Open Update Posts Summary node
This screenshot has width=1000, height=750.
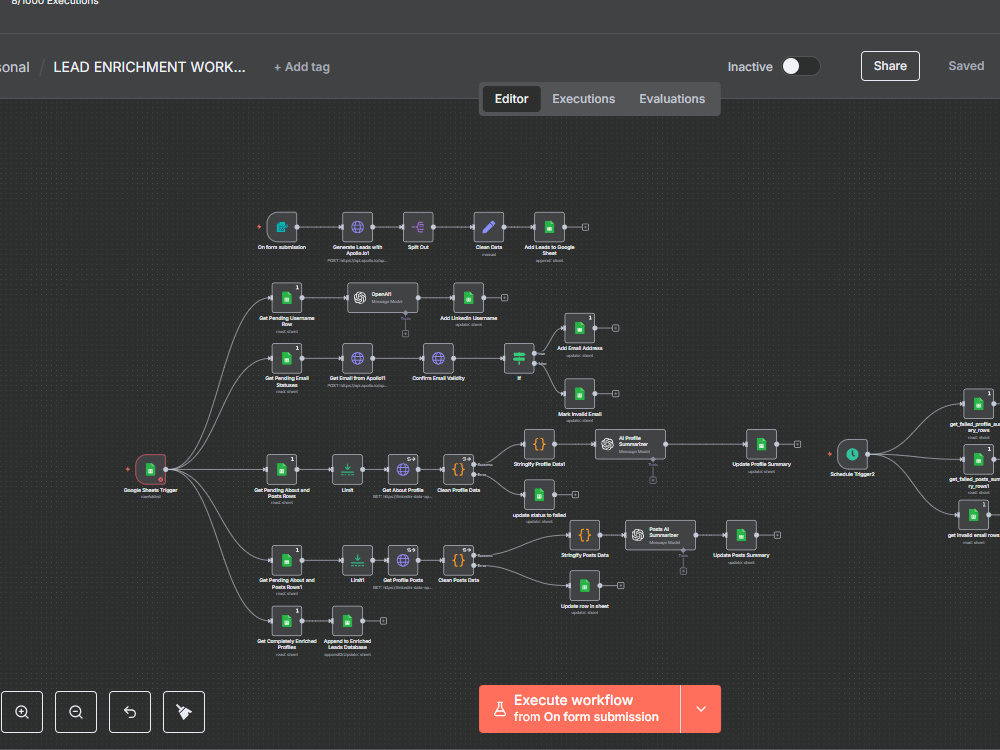(x=741, y=535)
